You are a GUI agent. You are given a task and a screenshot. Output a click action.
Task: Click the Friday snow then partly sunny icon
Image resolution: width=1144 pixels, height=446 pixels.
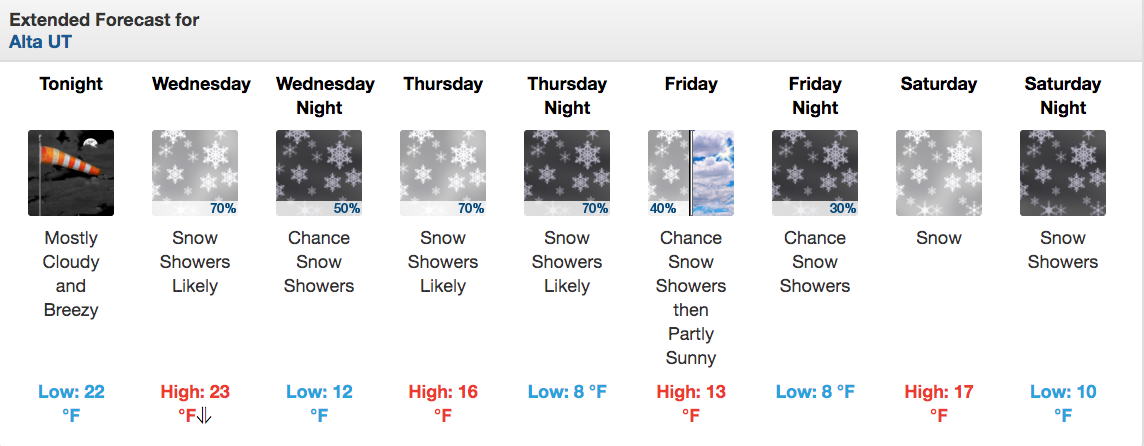coord(691,173)
